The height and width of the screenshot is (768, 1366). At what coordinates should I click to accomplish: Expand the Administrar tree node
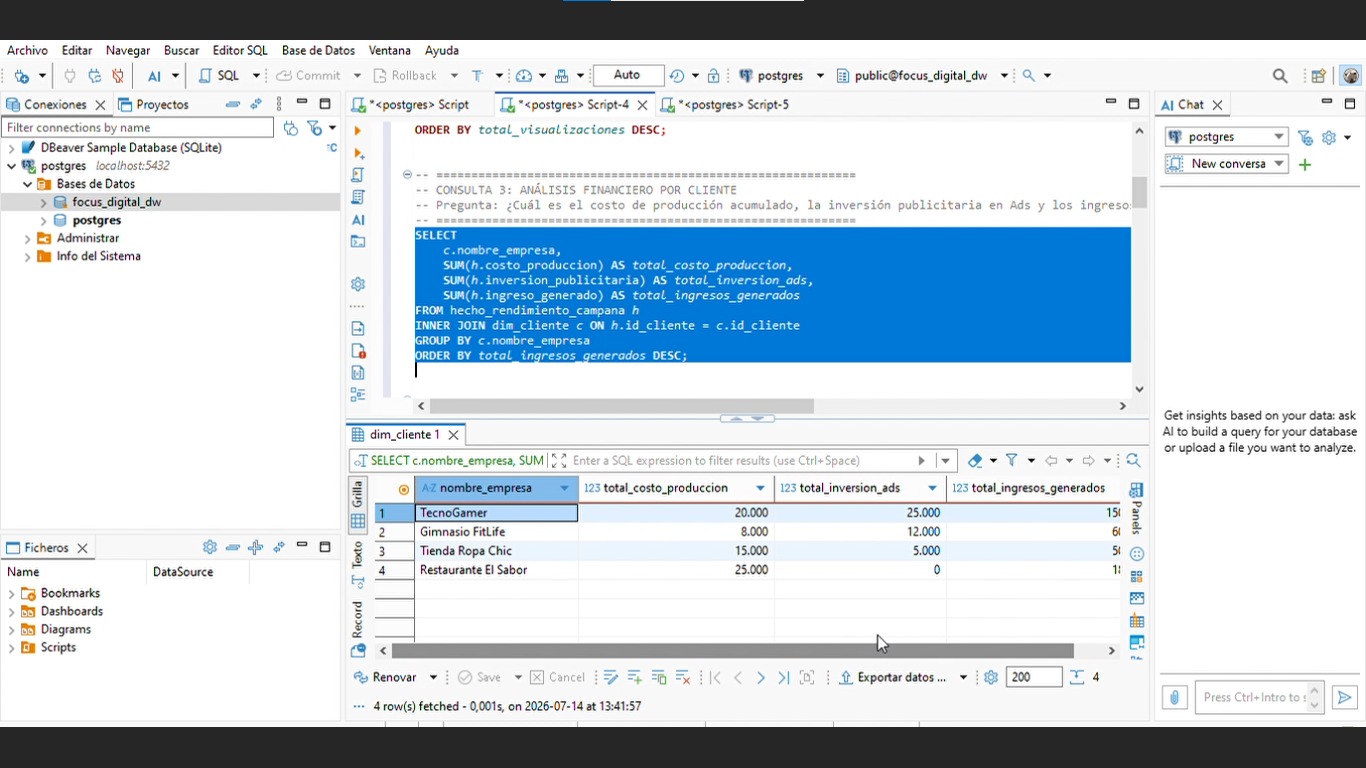click(28, 238)
